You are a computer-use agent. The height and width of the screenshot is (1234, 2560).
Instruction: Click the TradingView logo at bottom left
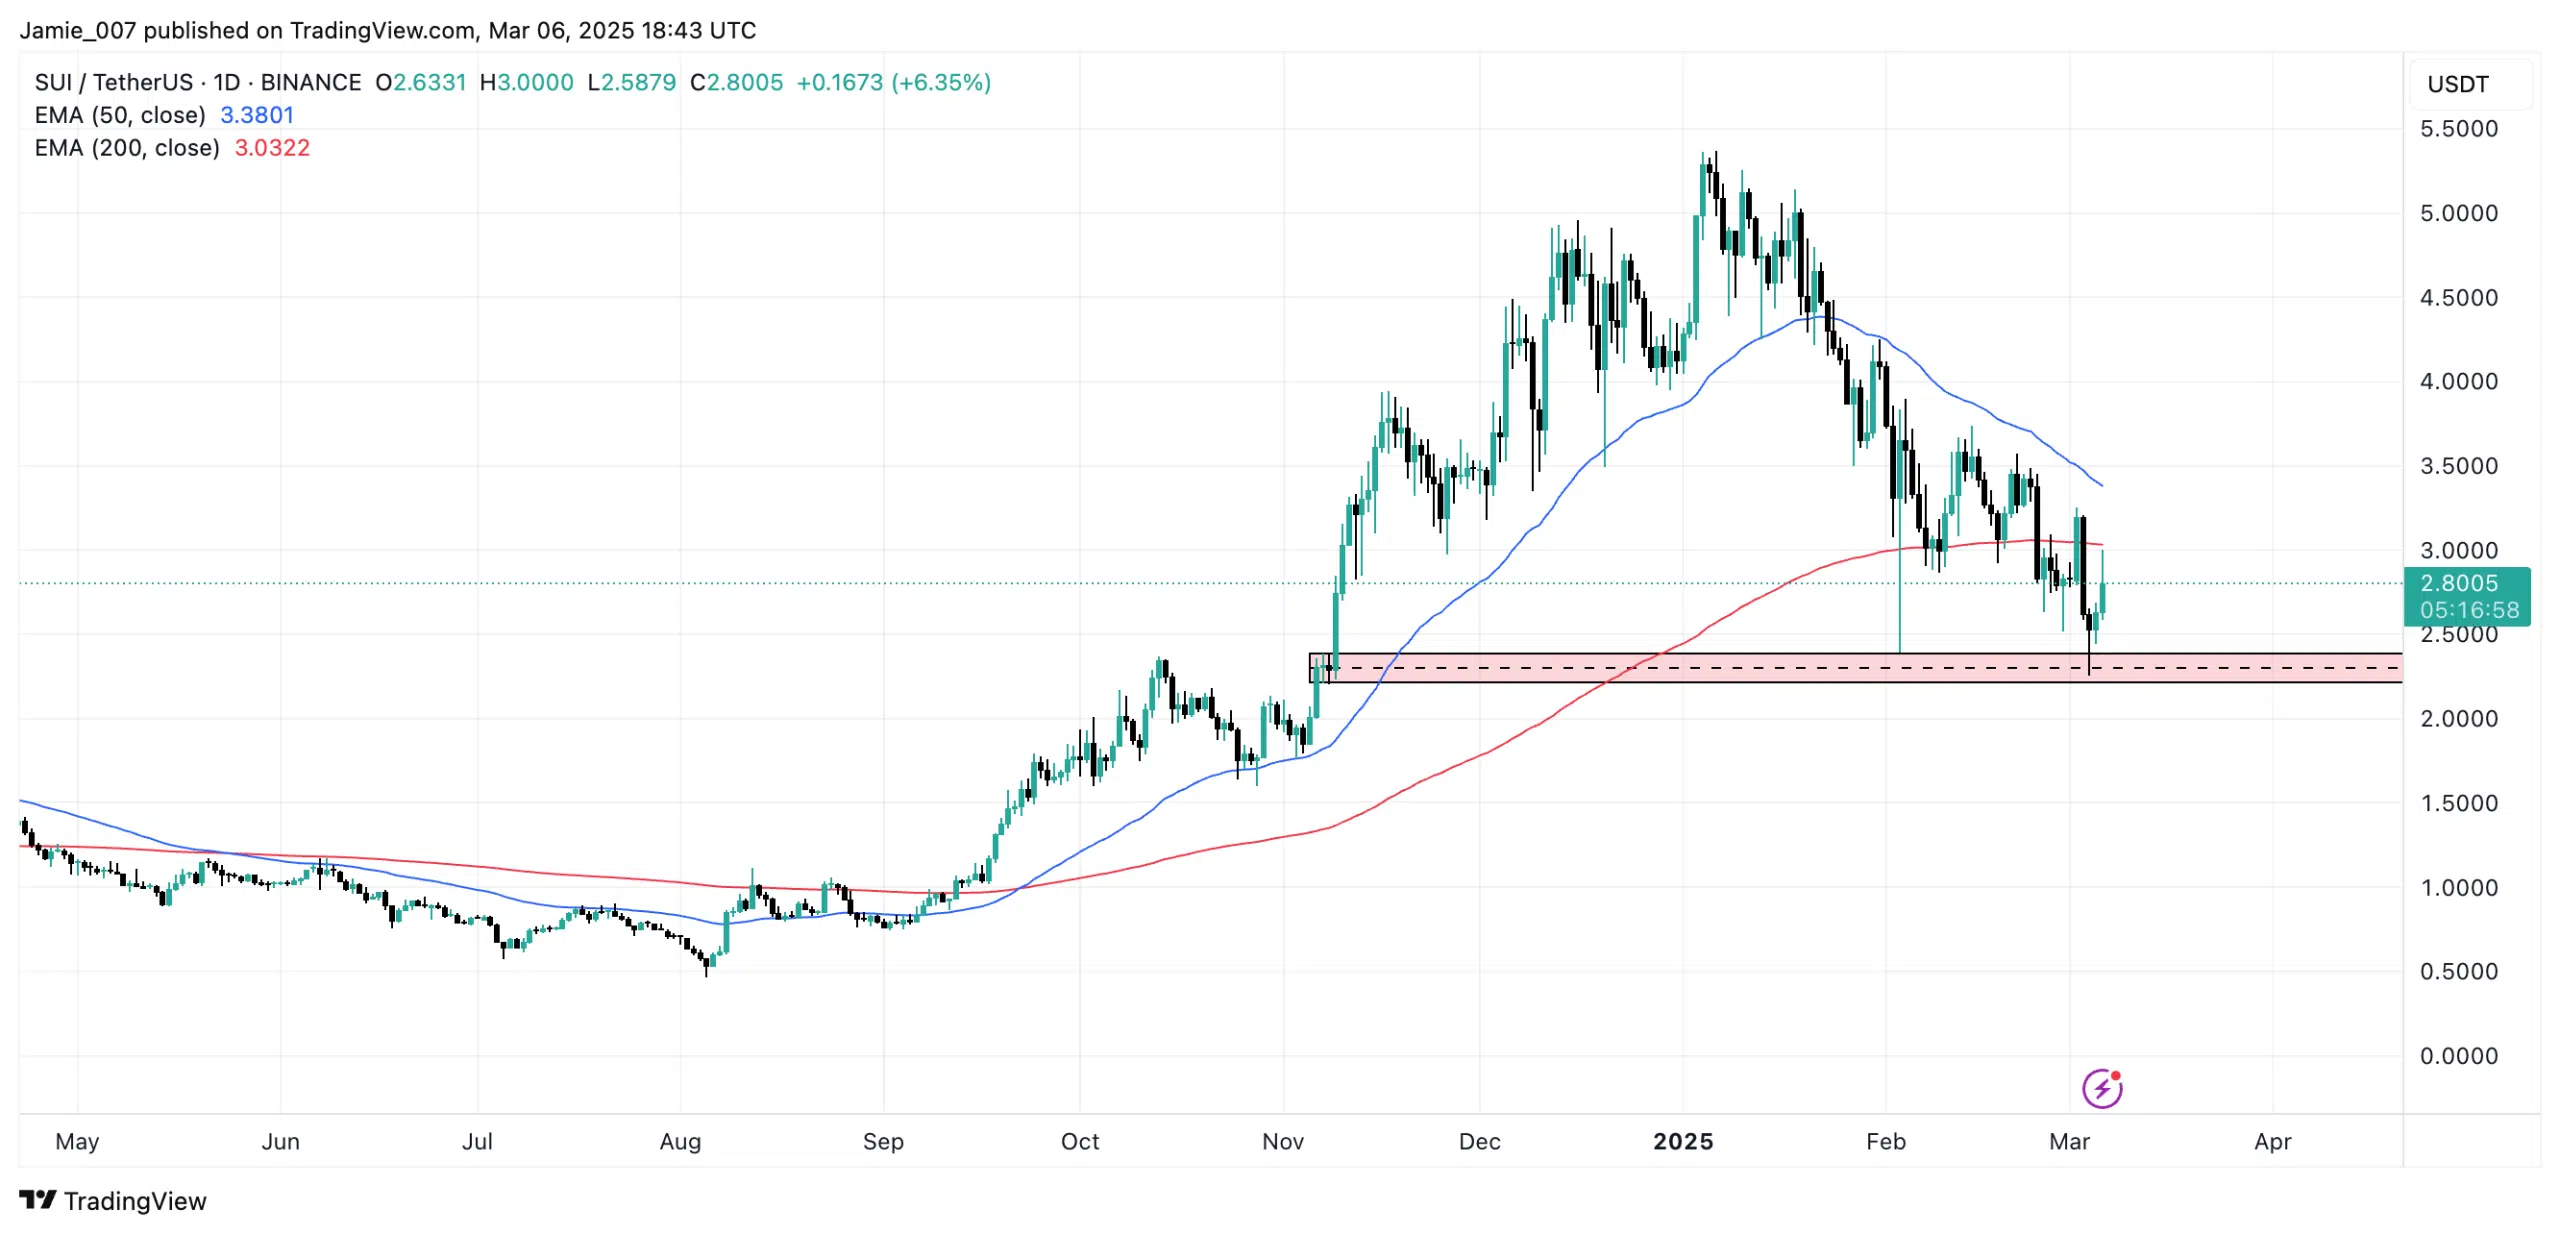click(113, 1200)
